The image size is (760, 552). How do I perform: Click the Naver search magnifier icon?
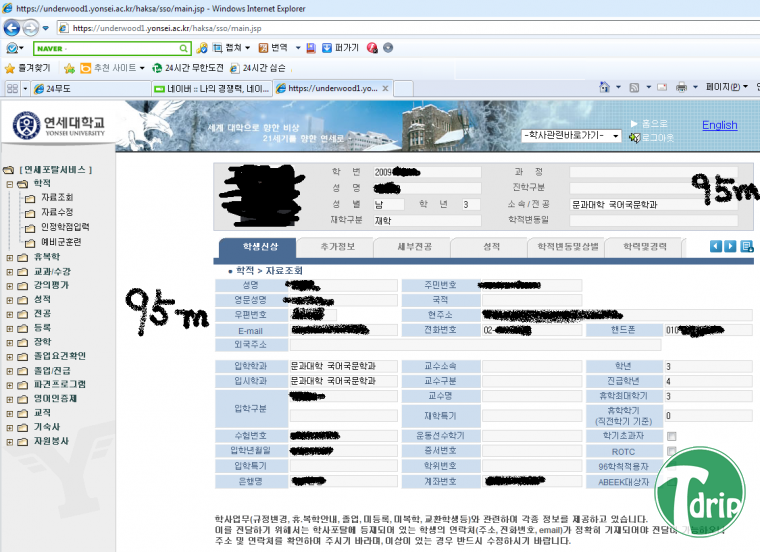(x=183, y=48)
